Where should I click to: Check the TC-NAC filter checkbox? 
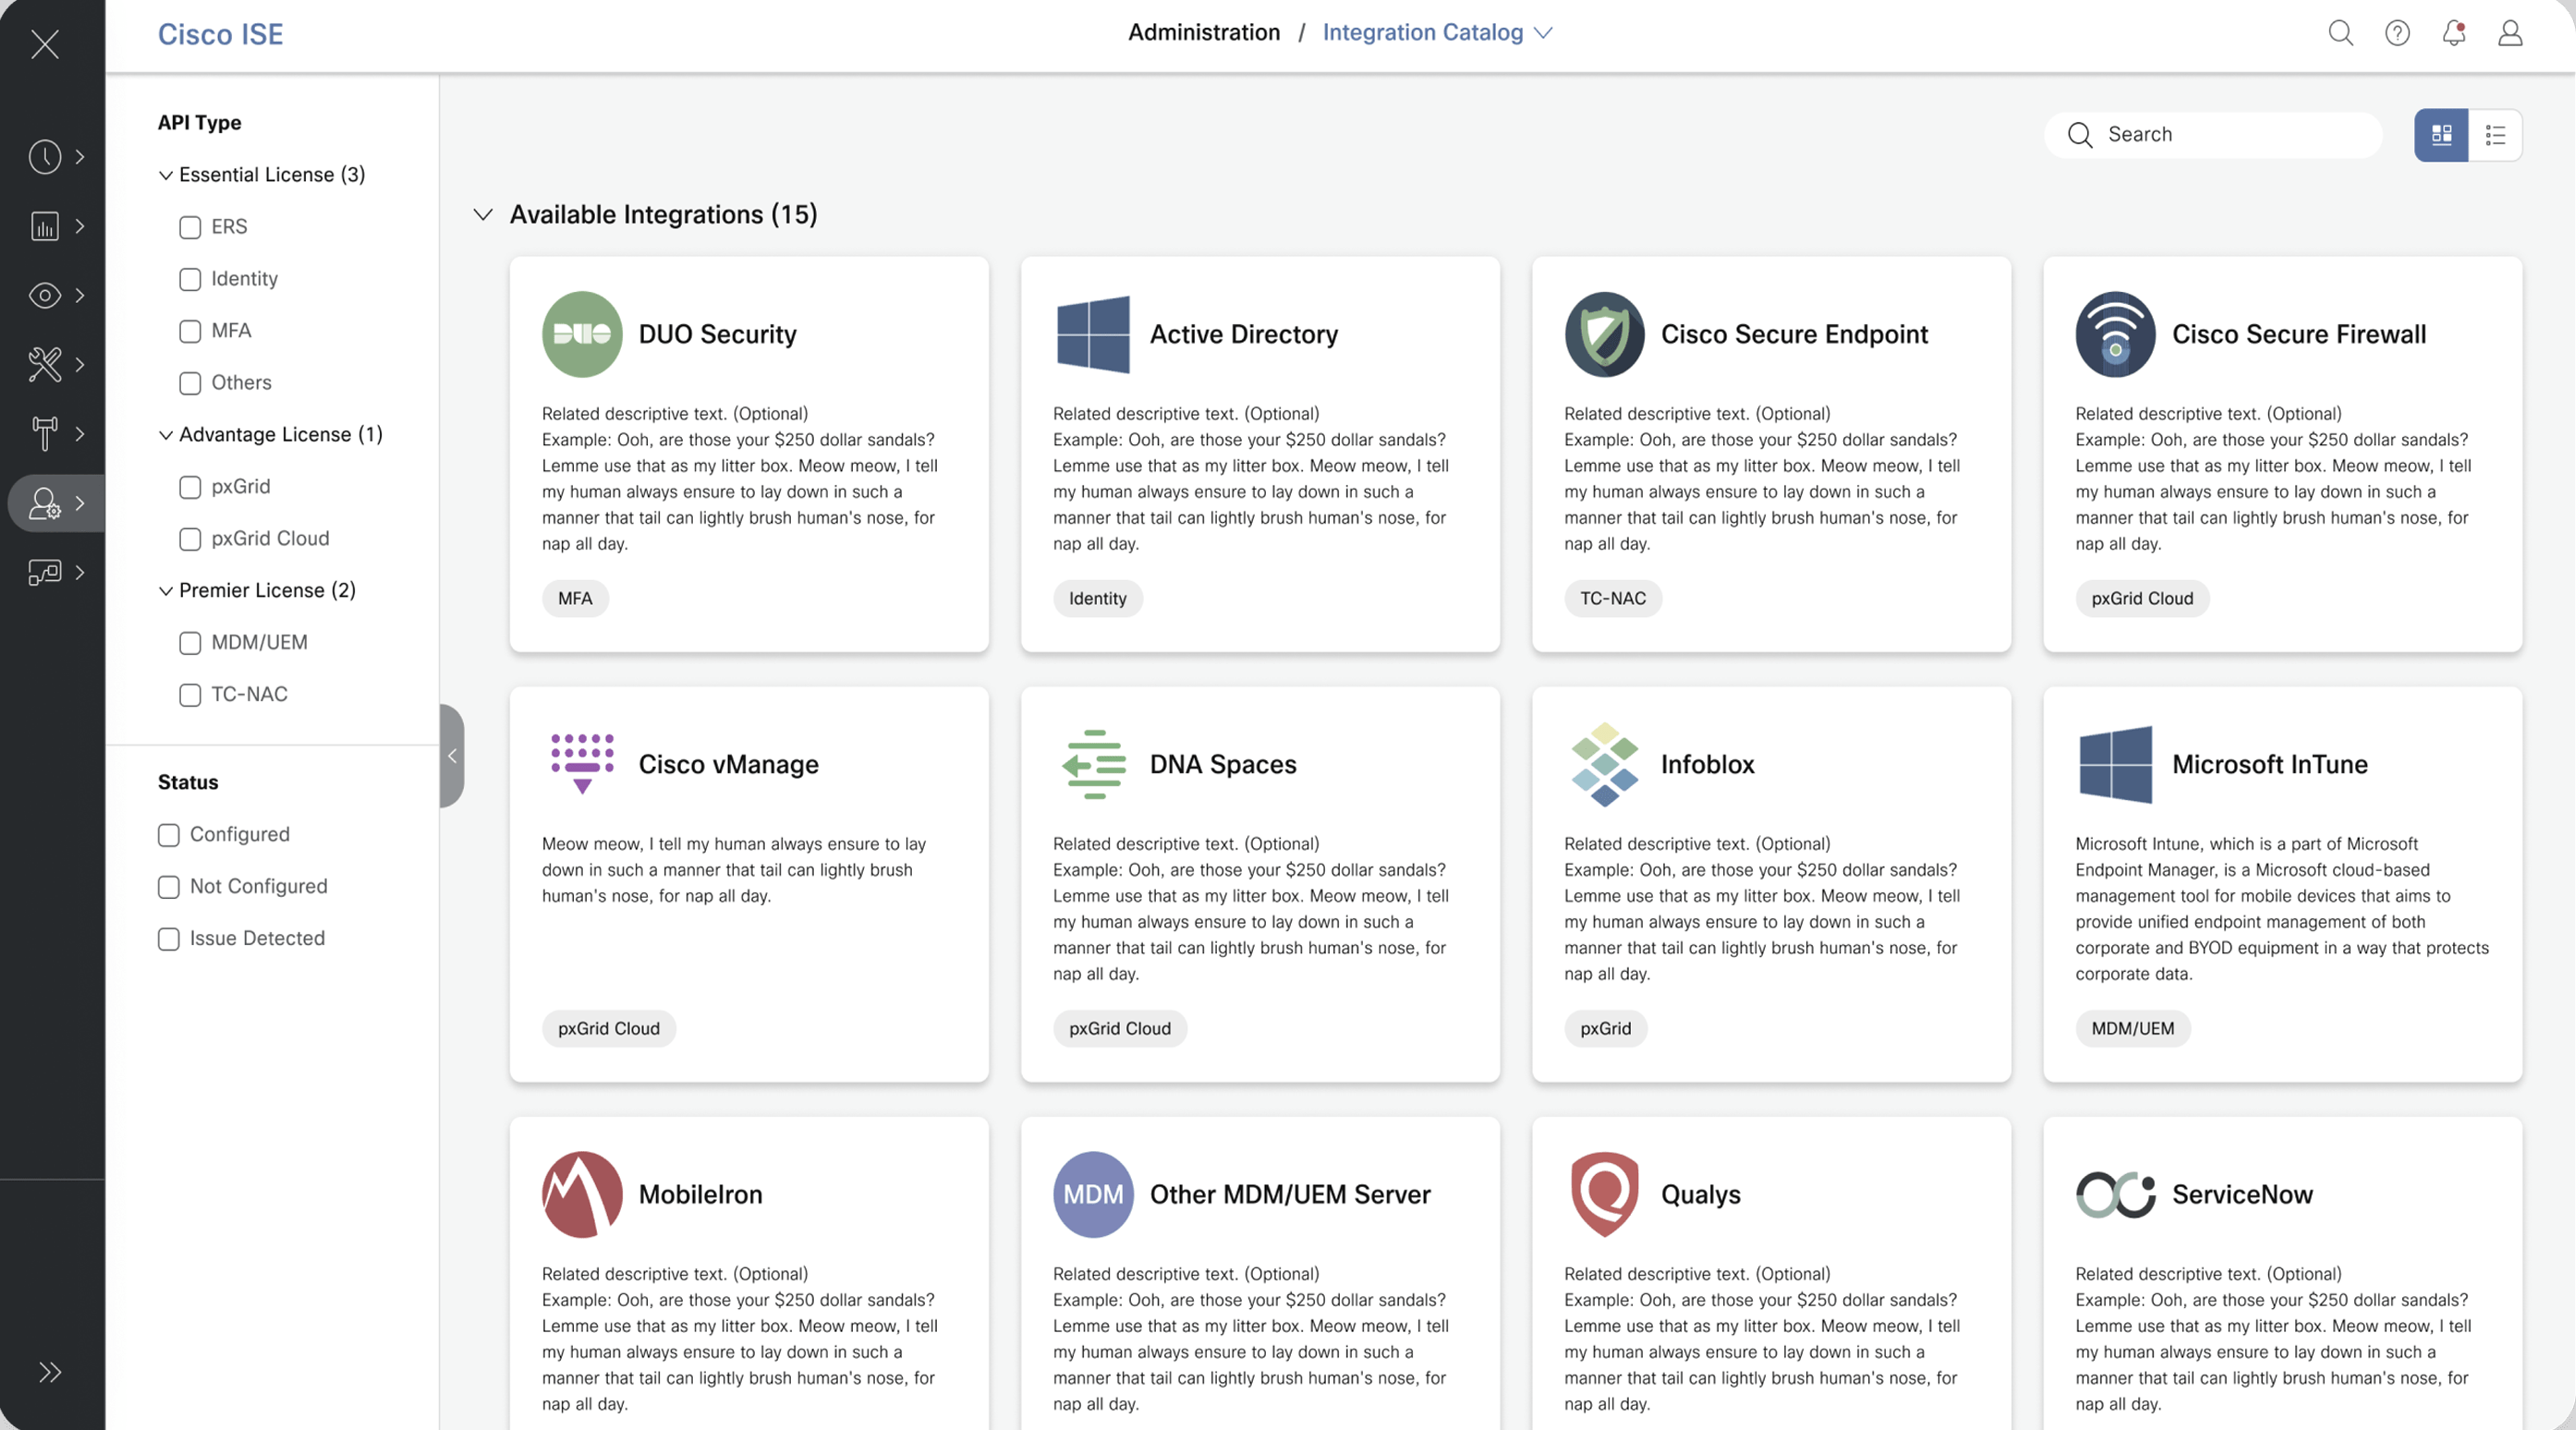(x=190, y=695)
